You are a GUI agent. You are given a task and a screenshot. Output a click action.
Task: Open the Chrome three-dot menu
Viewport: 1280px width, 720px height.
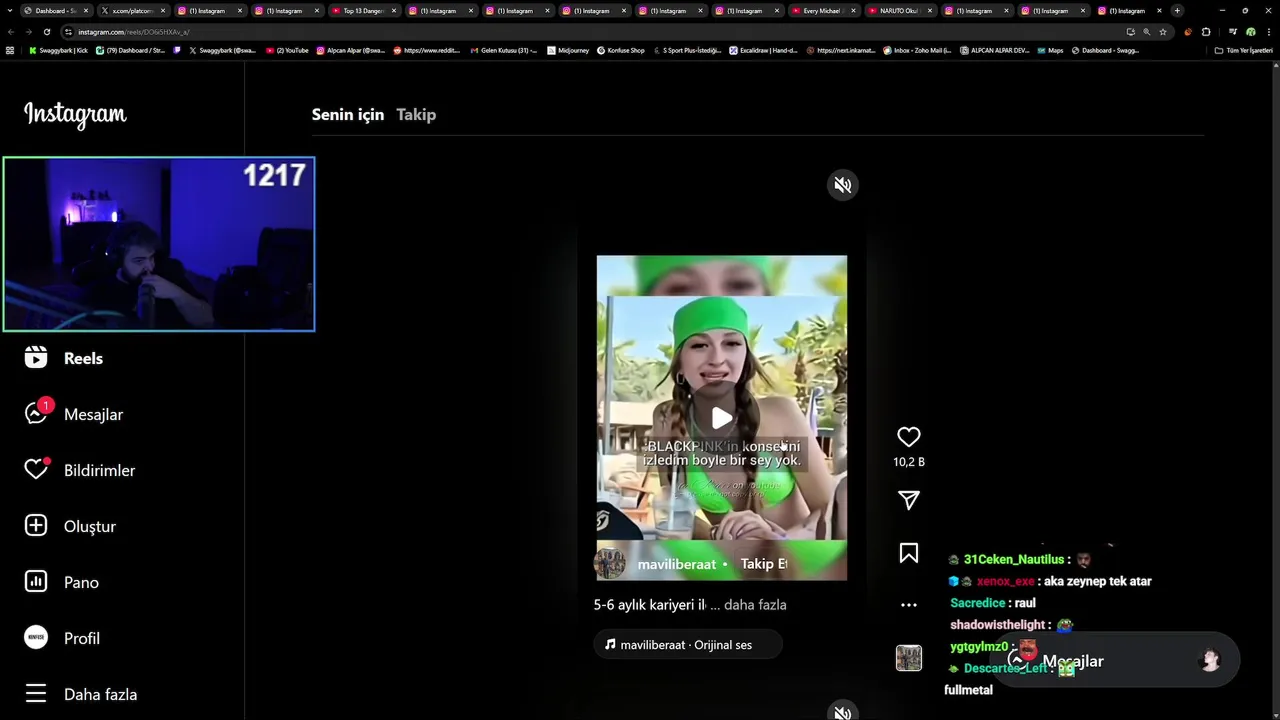1270,32
